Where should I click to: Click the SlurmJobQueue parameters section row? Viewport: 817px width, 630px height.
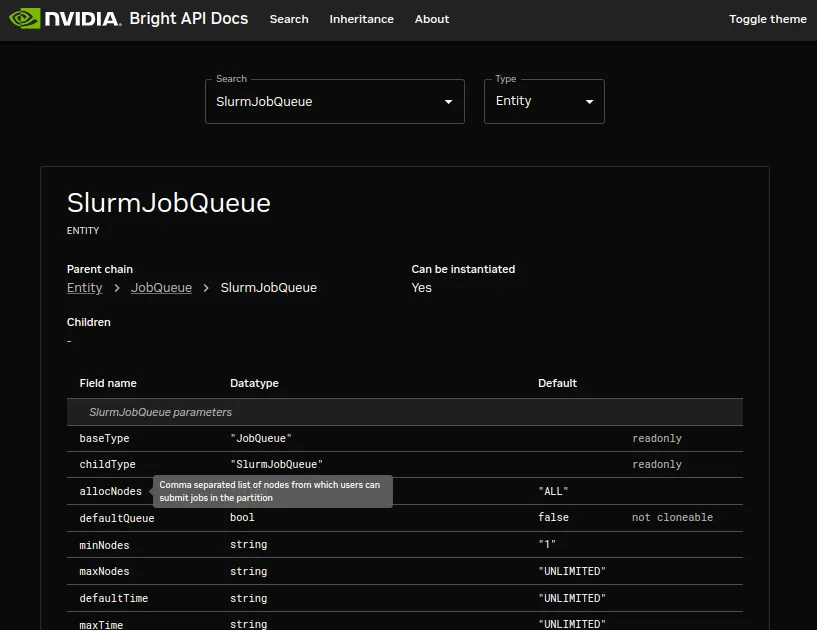tap(405, 412)
